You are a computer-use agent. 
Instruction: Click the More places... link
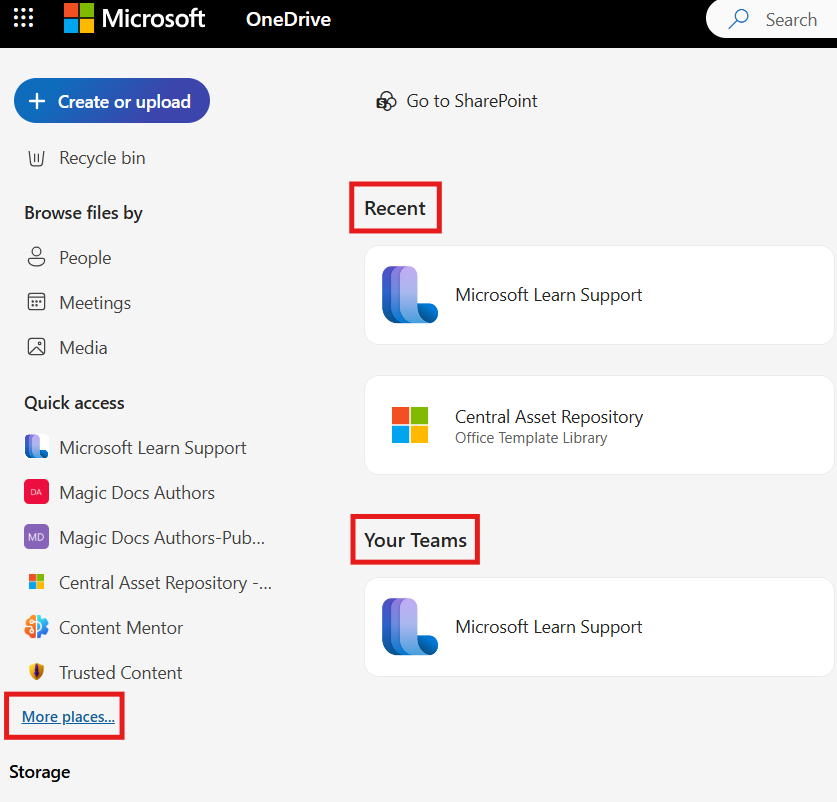tap(68, 717)
